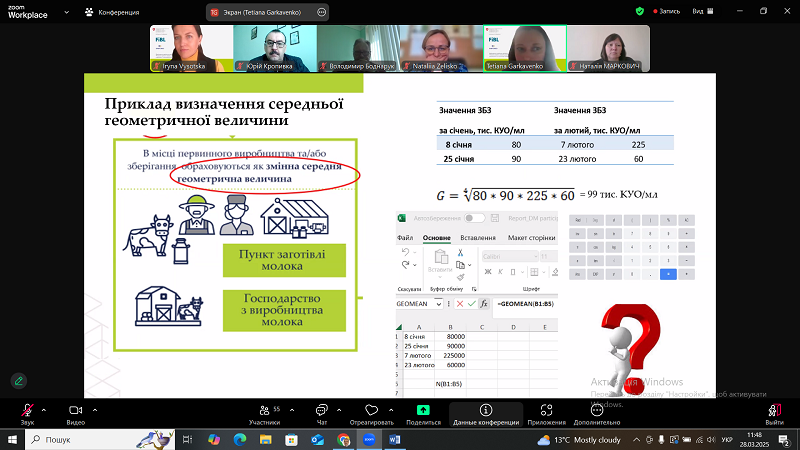Open Данные конференции meeting info
Viewport: 800px width, 450px height.
pos(486,414)
